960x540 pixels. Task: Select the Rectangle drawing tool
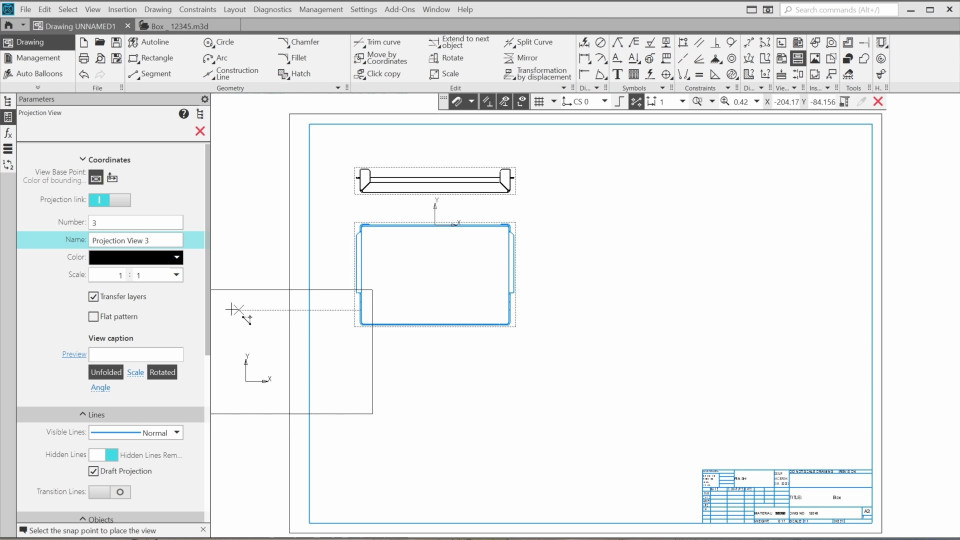point(150,58)
